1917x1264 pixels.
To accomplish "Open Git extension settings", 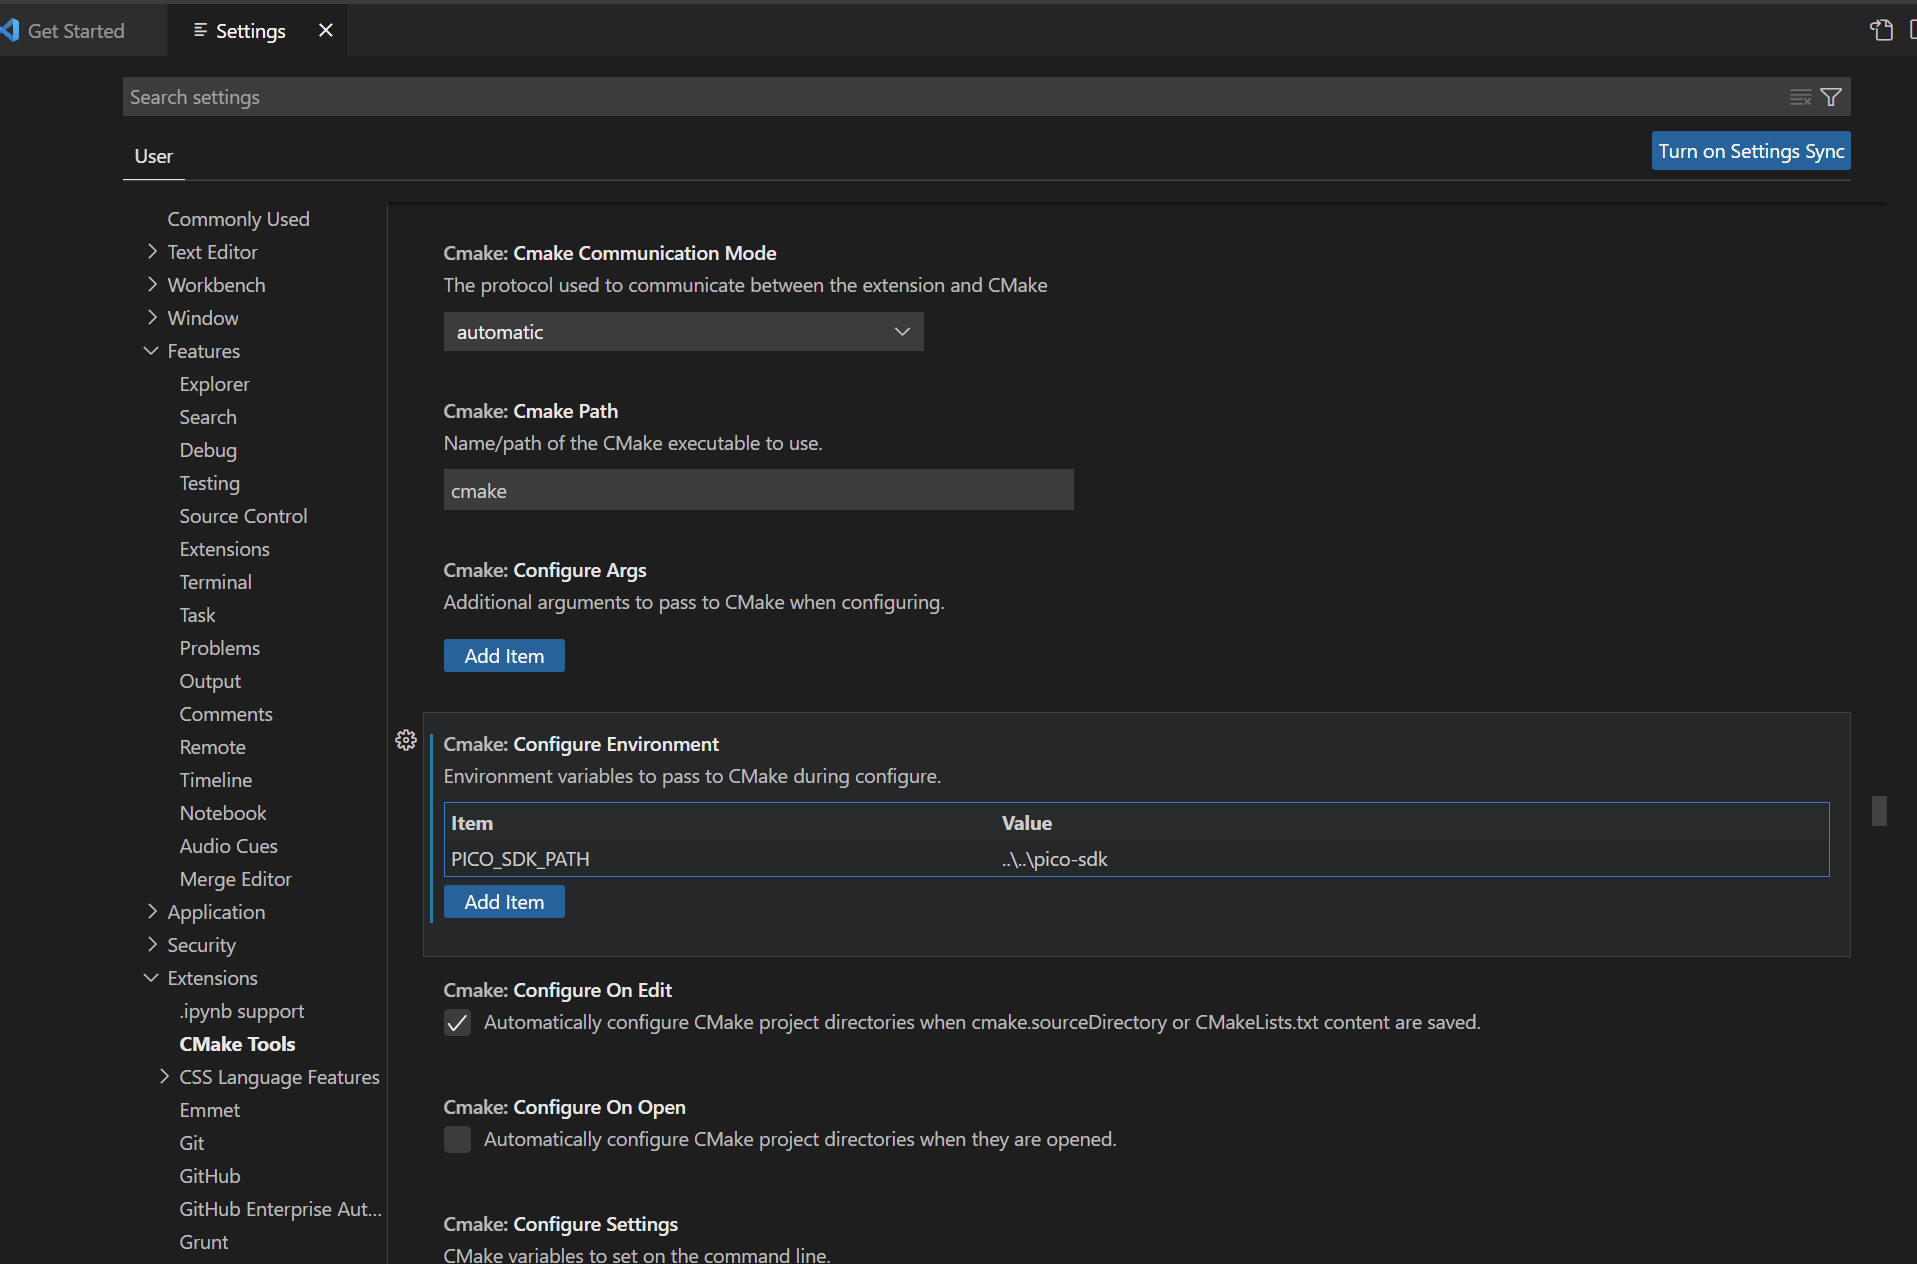I will [x=191, y=1142].
